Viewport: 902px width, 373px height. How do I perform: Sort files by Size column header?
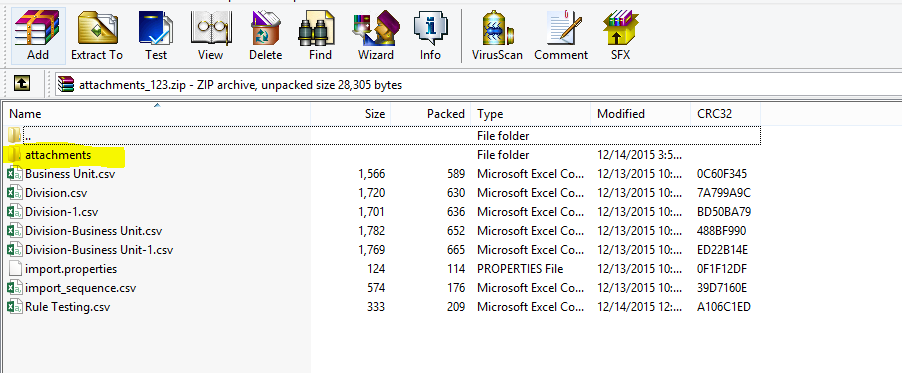tap(351, 113)
